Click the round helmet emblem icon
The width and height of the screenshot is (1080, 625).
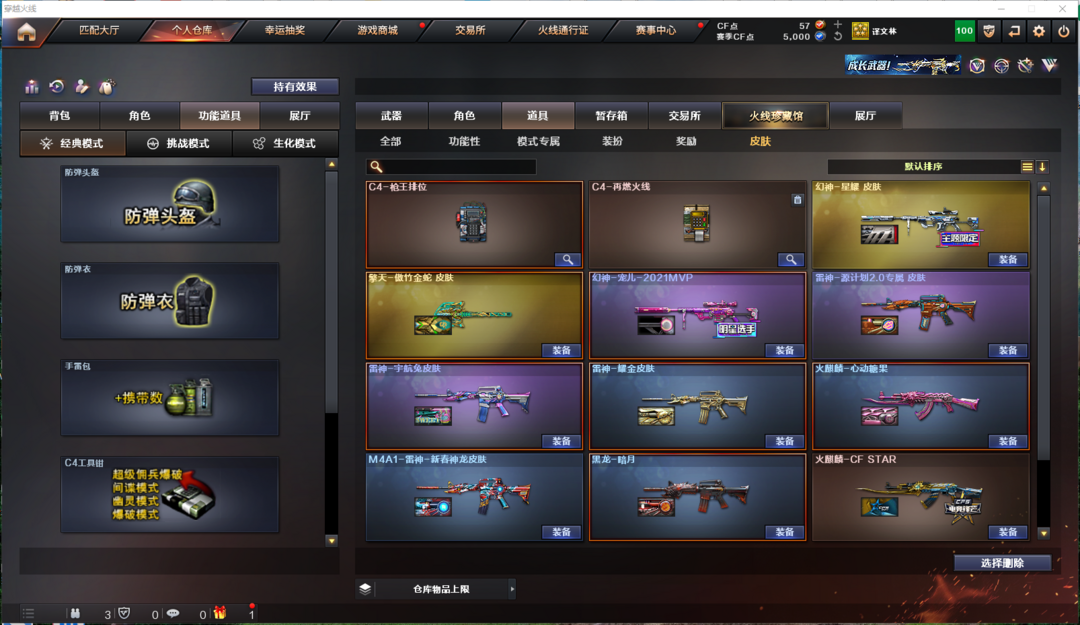[x=1001, y=65]
